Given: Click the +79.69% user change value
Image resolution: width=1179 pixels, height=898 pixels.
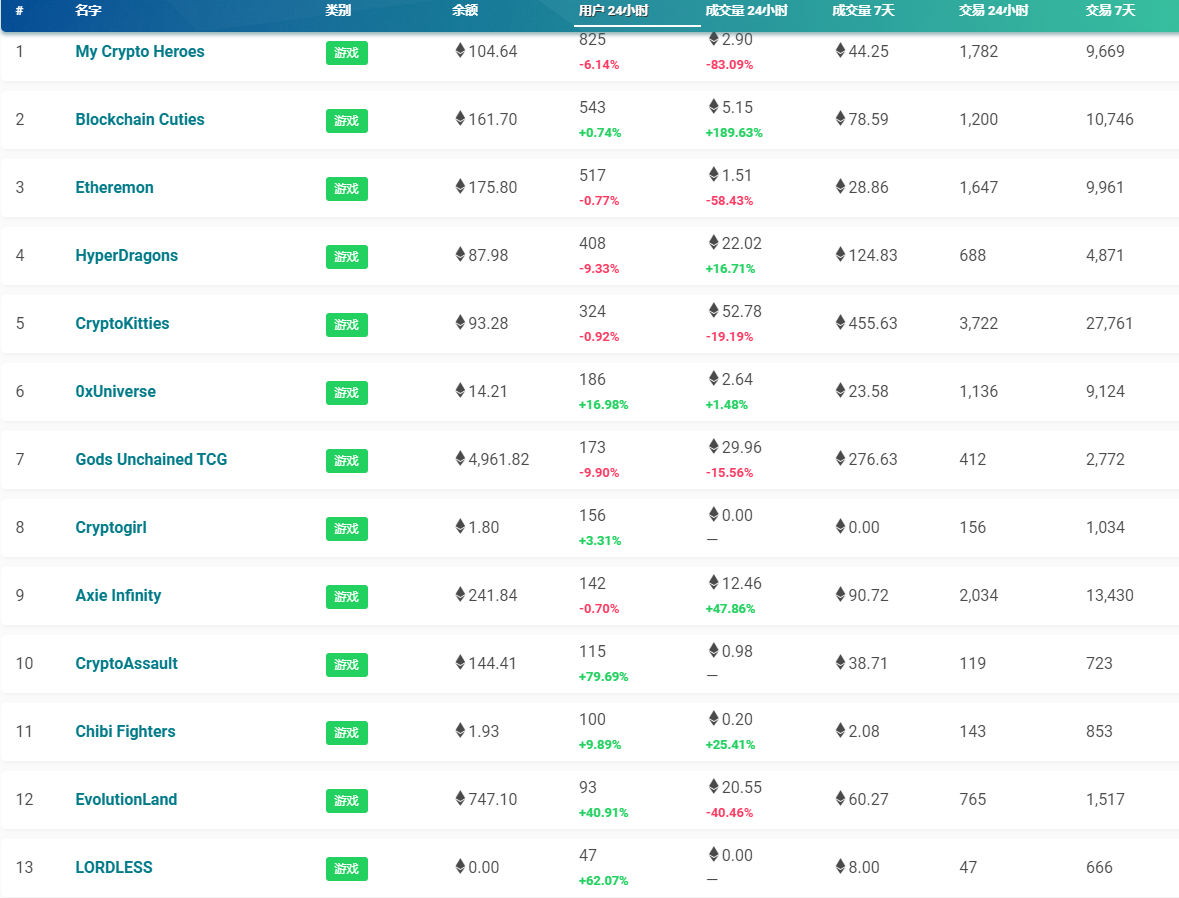Looking at the screenshot, I should point(603,677).
